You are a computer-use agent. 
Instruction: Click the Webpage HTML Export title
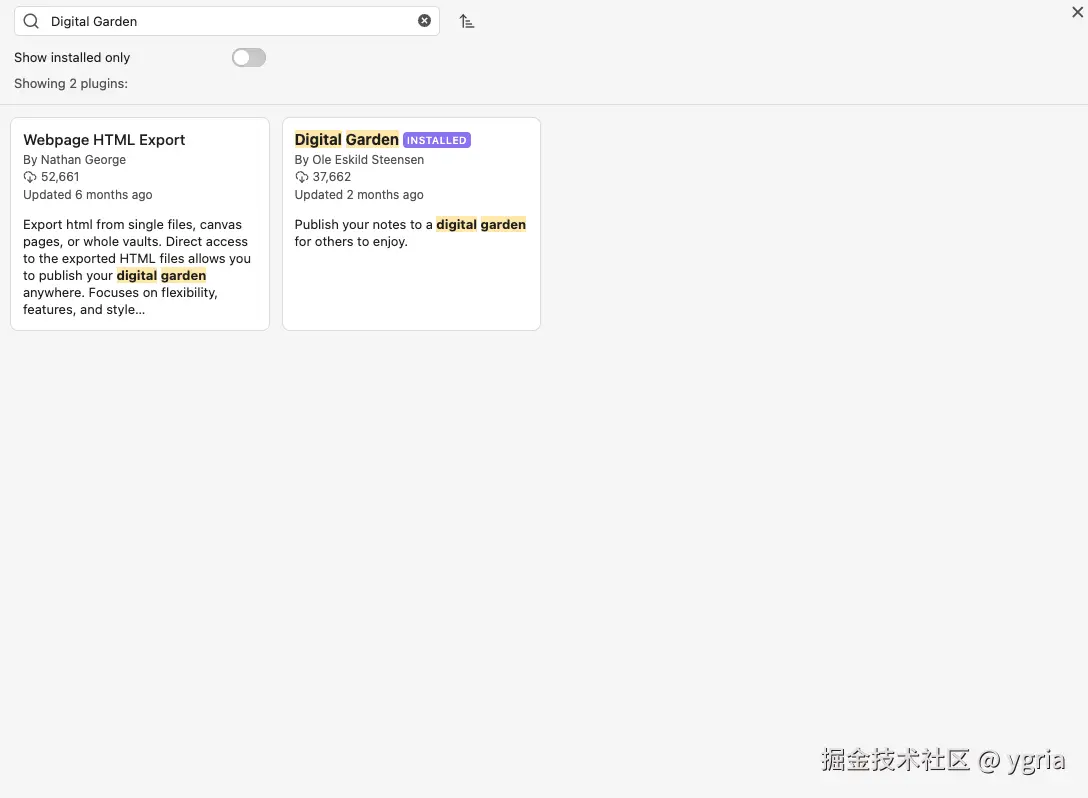pos(104,139)
